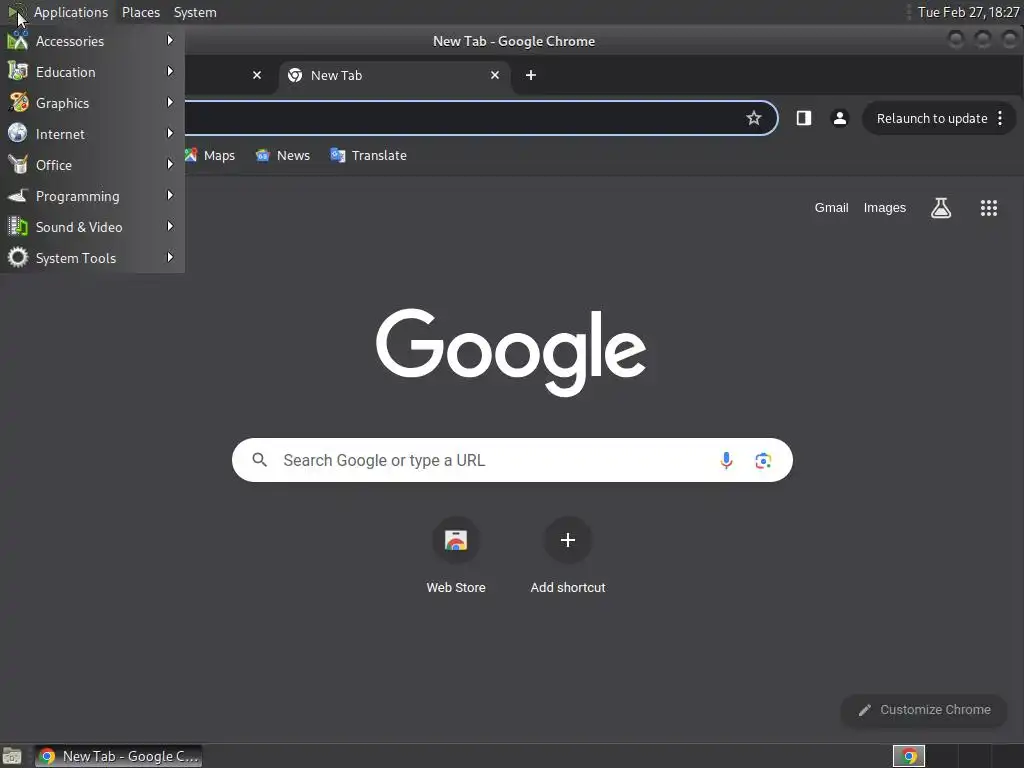Open the Chrome profile icon
Viewport: 1024px width, 768px height.
[840, 118]
